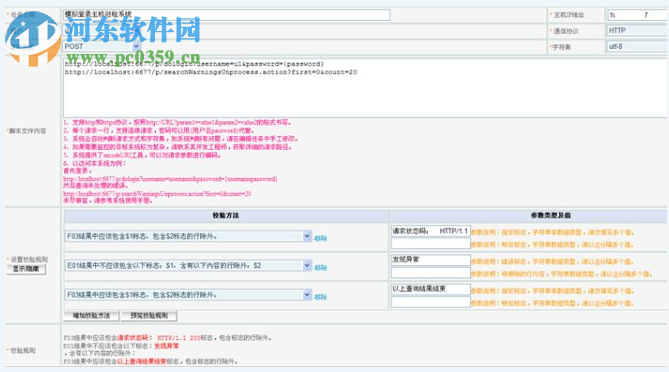The image size is (669, 372).
Task: Click the 参数类型及值 column header
Action: (x=550, y=215)
